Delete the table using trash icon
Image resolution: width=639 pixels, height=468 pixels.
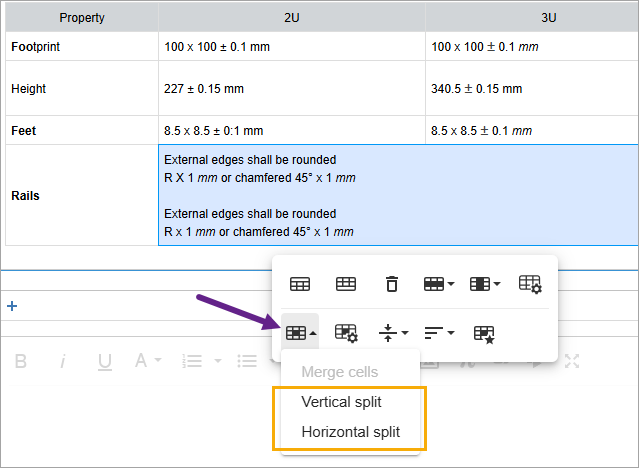(392, 284)
